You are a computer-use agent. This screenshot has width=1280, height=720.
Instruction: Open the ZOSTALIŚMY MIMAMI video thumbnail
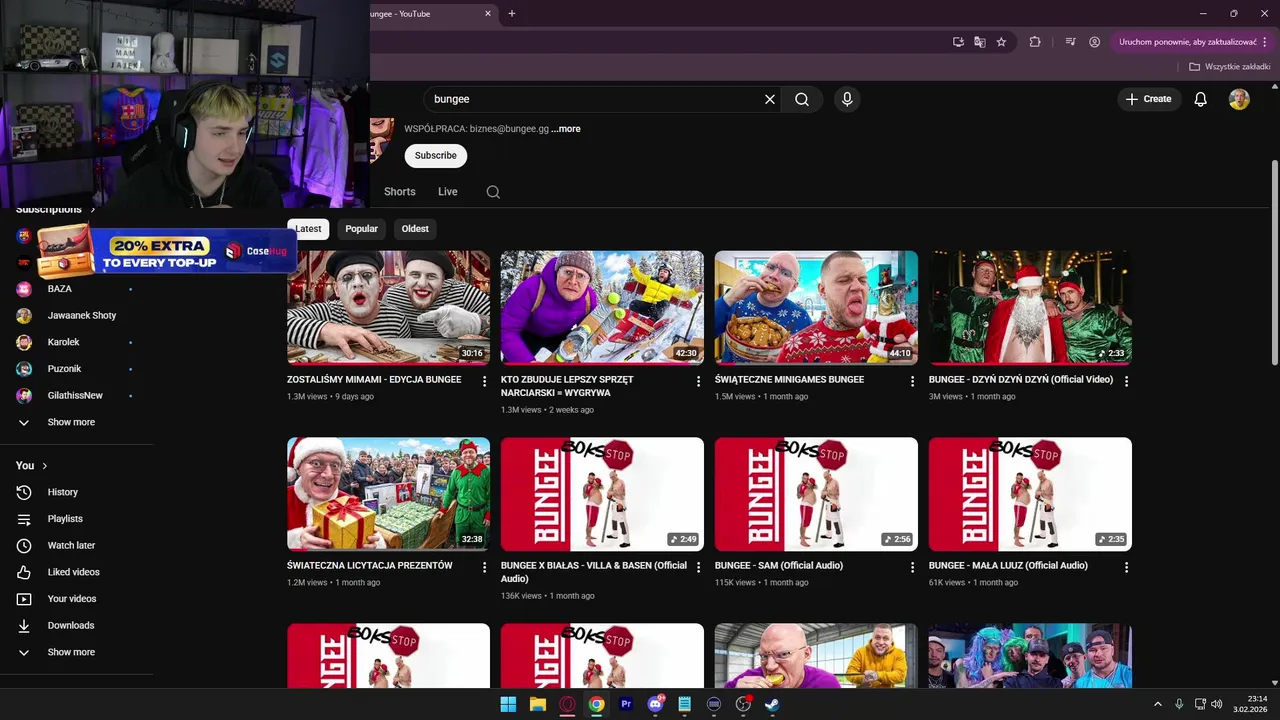(388, 307)
